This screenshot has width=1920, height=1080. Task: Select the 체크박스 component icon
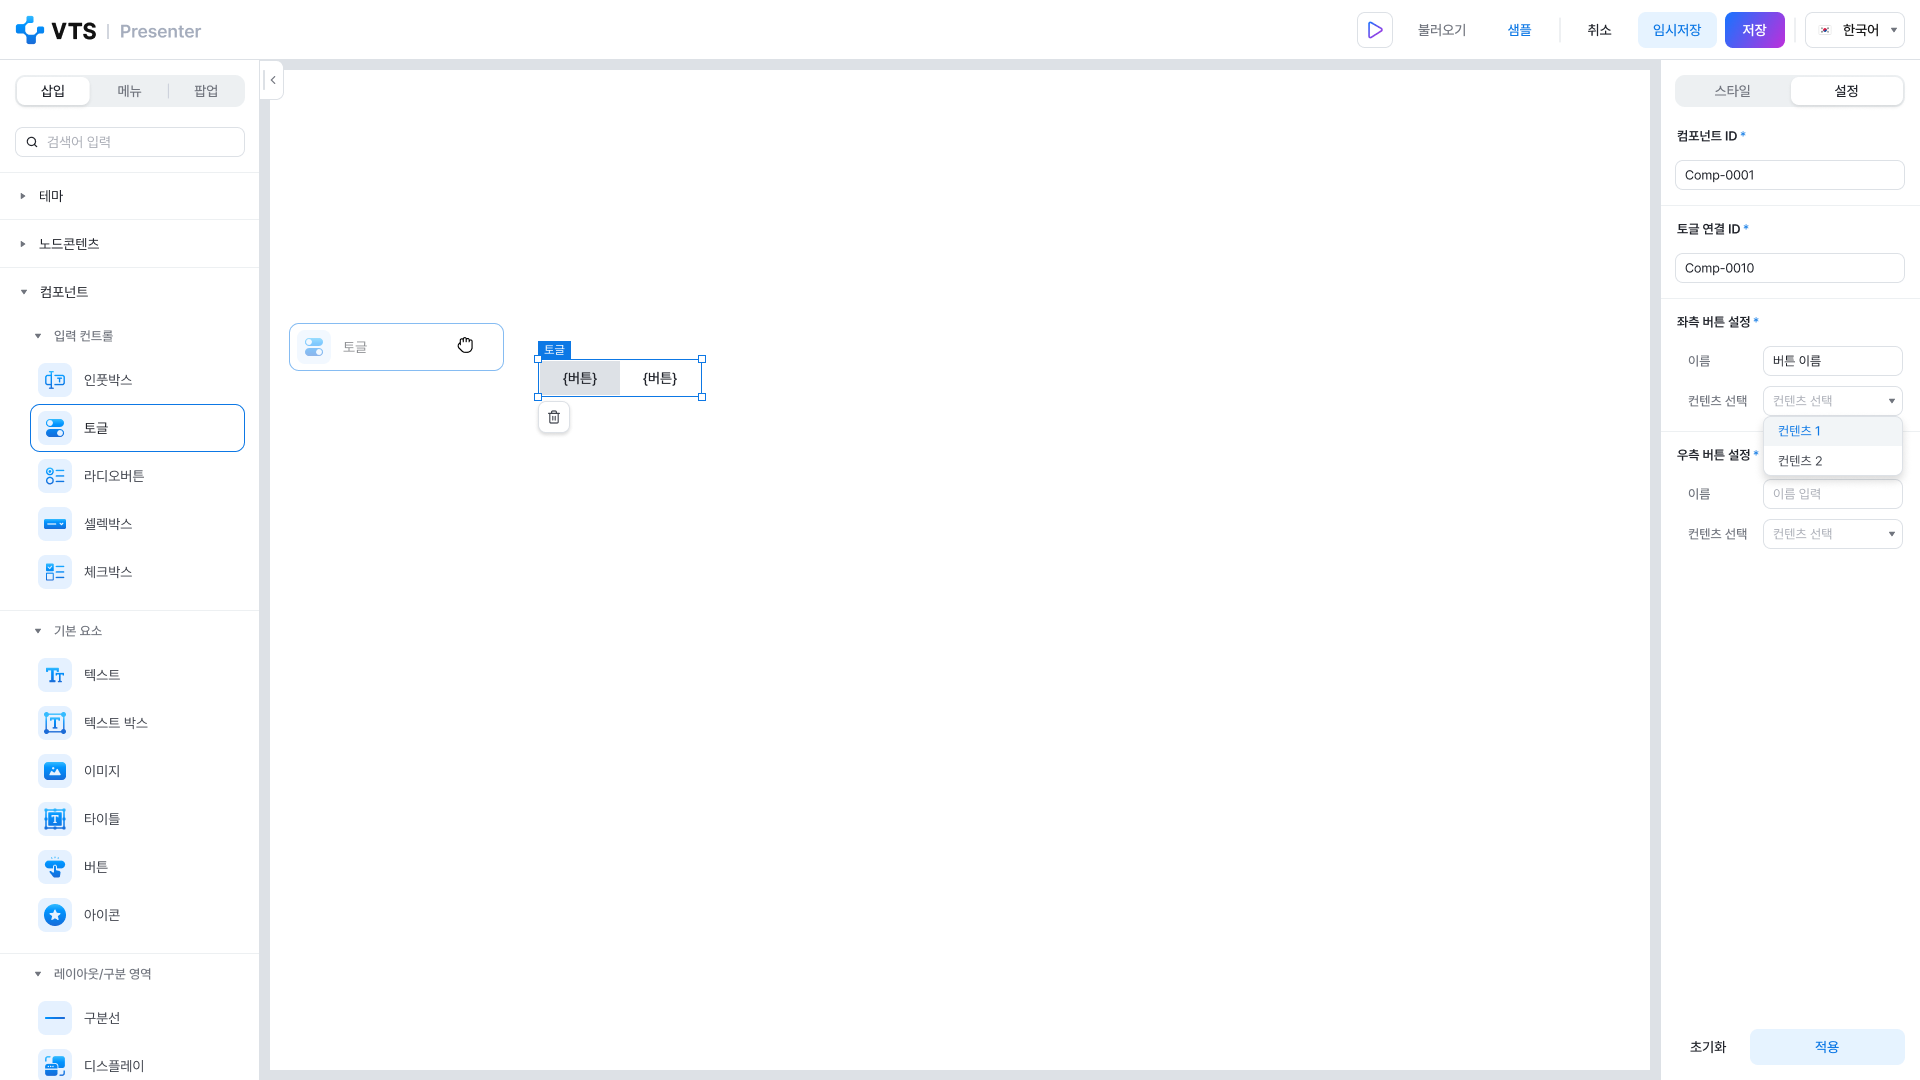tap(55, 572)
